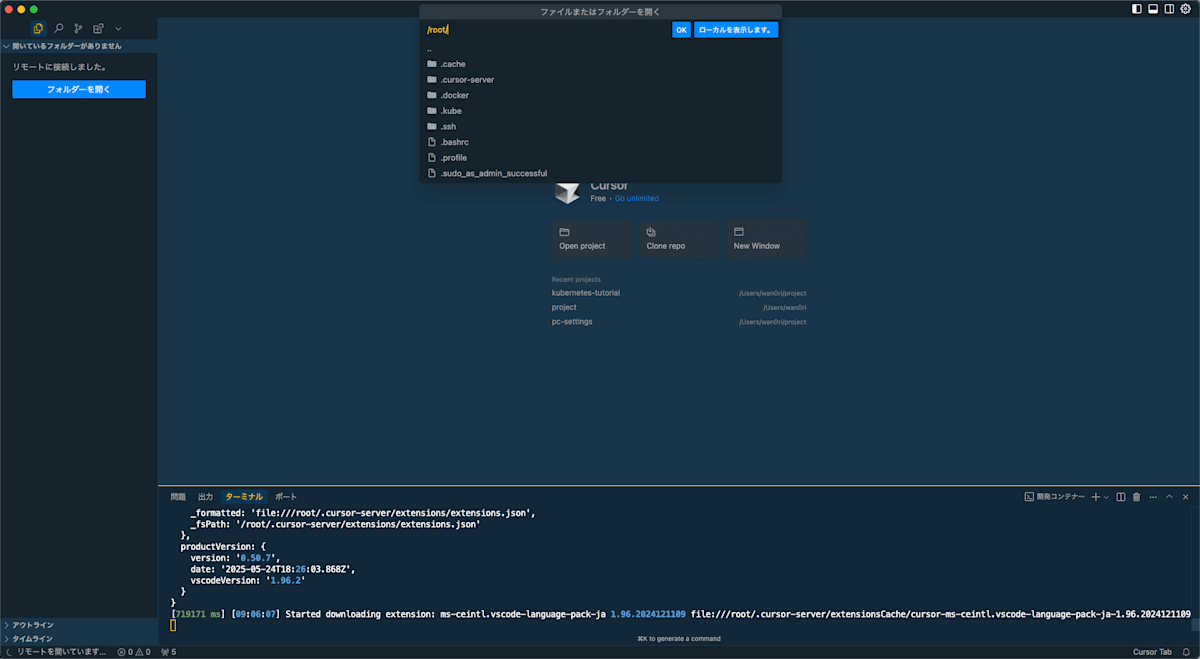Open notifications bell icon
Screen dimensions: 1200x659
coord(1186,652)
